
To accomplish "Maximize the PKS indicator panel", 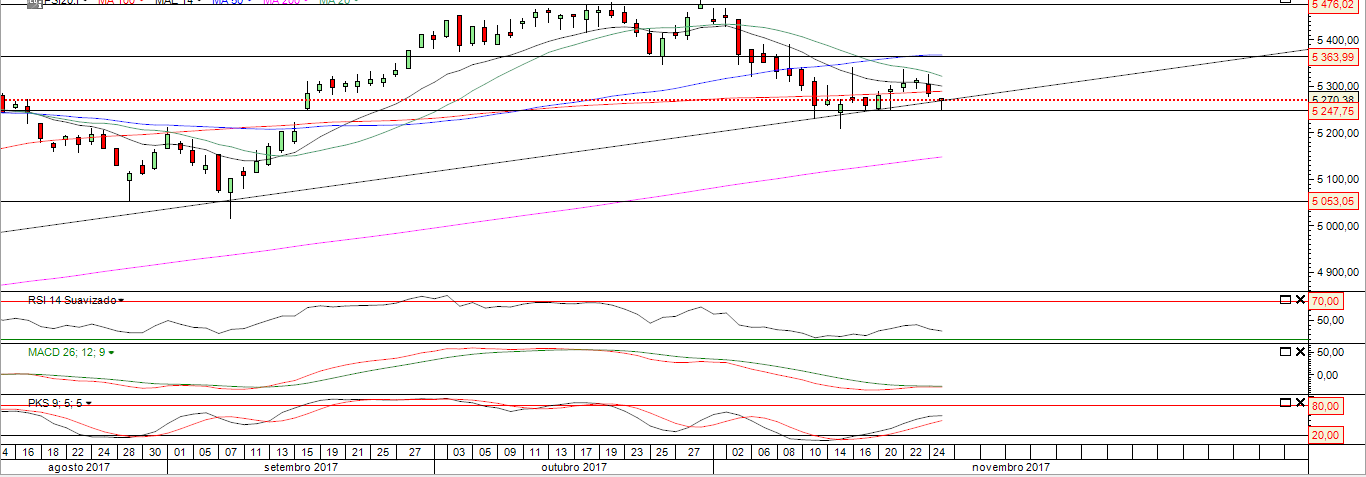I will point(1286,402).
